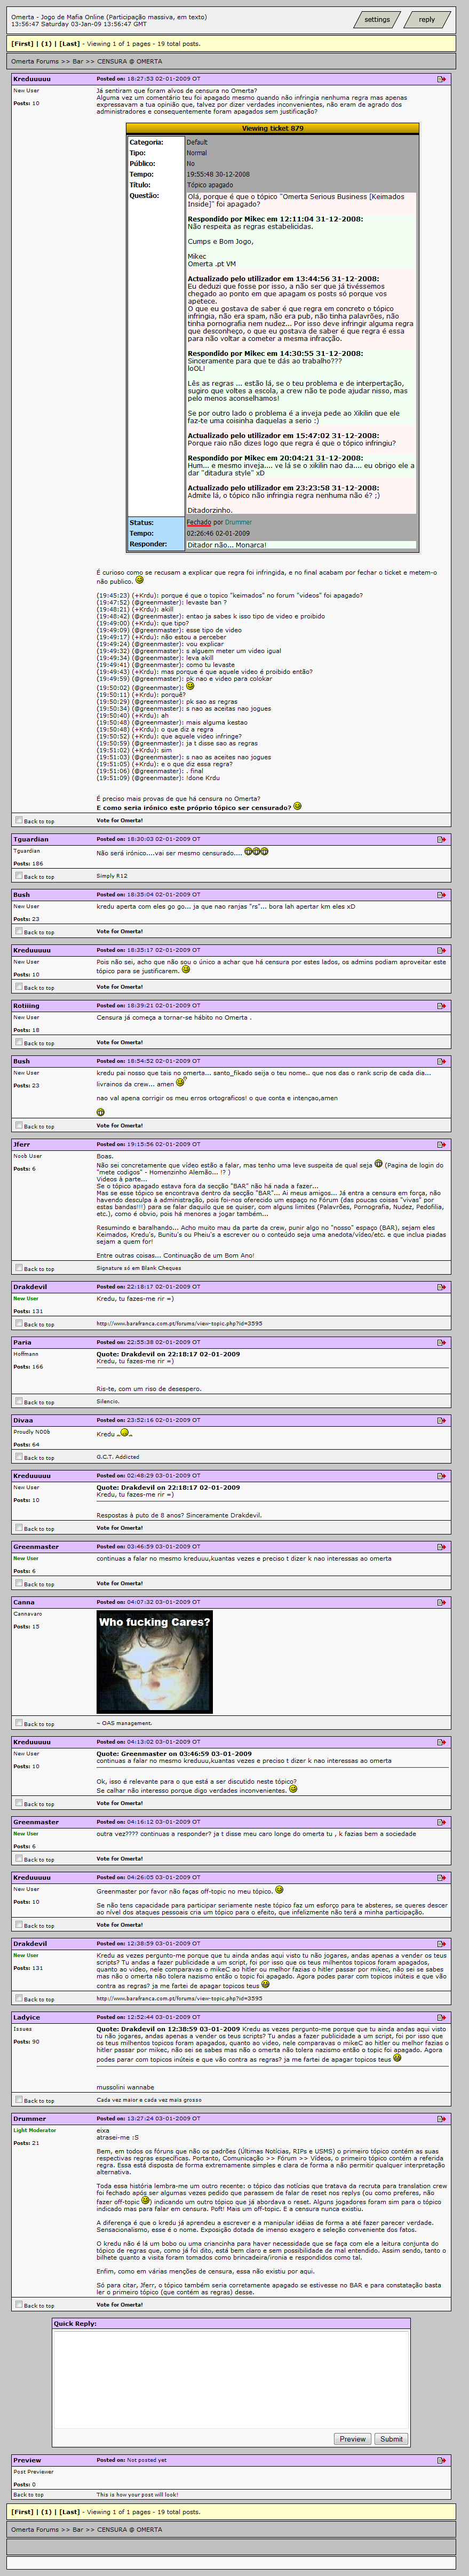Click the quote icon on Divaa's post

(x=441, y=1420)
